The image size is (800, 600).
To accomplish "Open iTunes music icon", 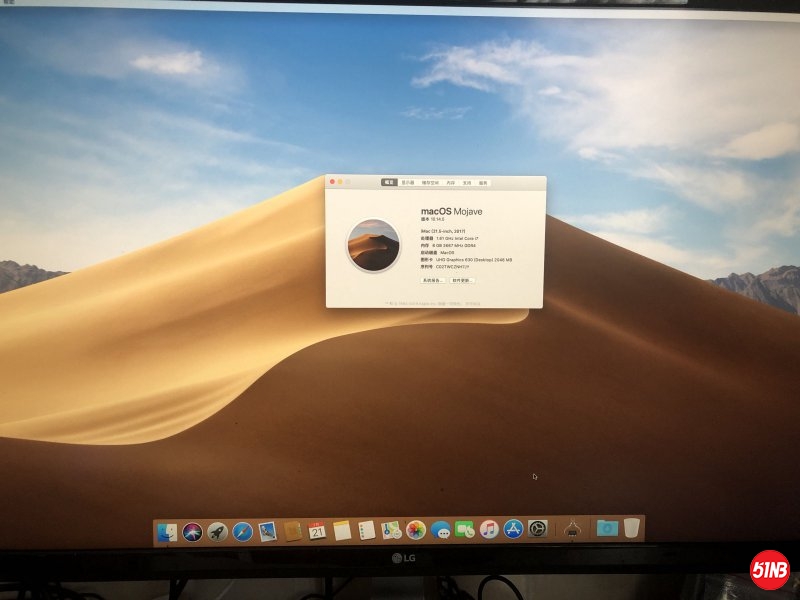I will [x=489, y=529].
